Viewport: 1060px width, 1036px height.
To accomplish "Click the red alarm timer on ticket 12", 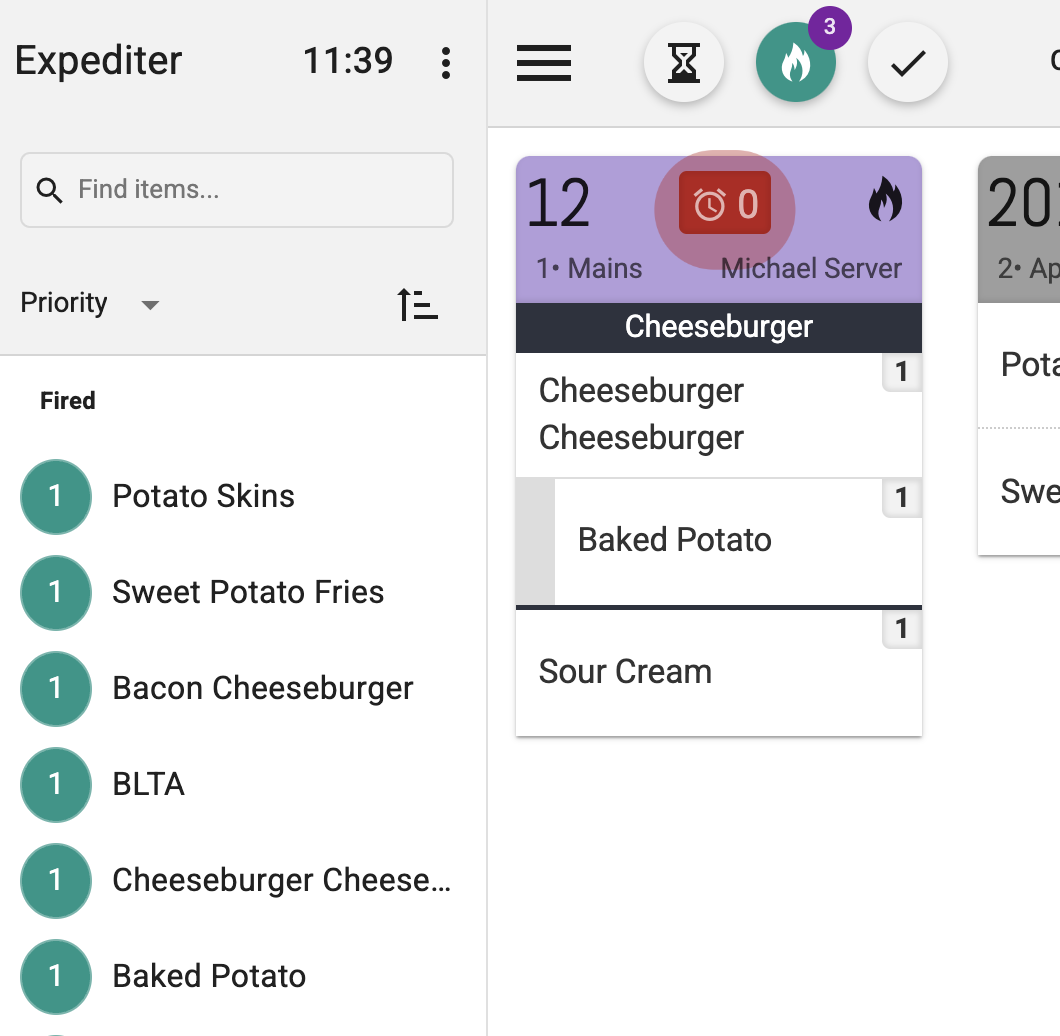I will [x=725, y=203].
